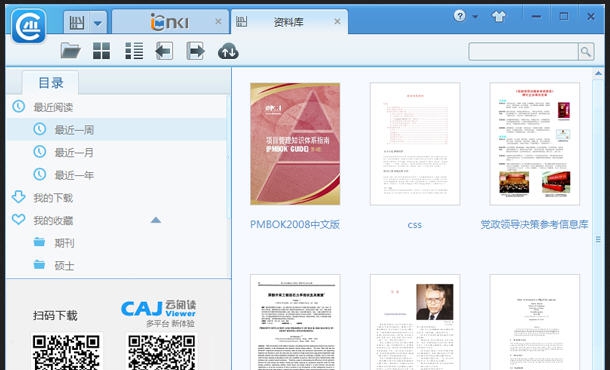Click the 扫码下载 label
This screenshot has height=370, width=610.
pyautogui.click(x=55, y=315)
